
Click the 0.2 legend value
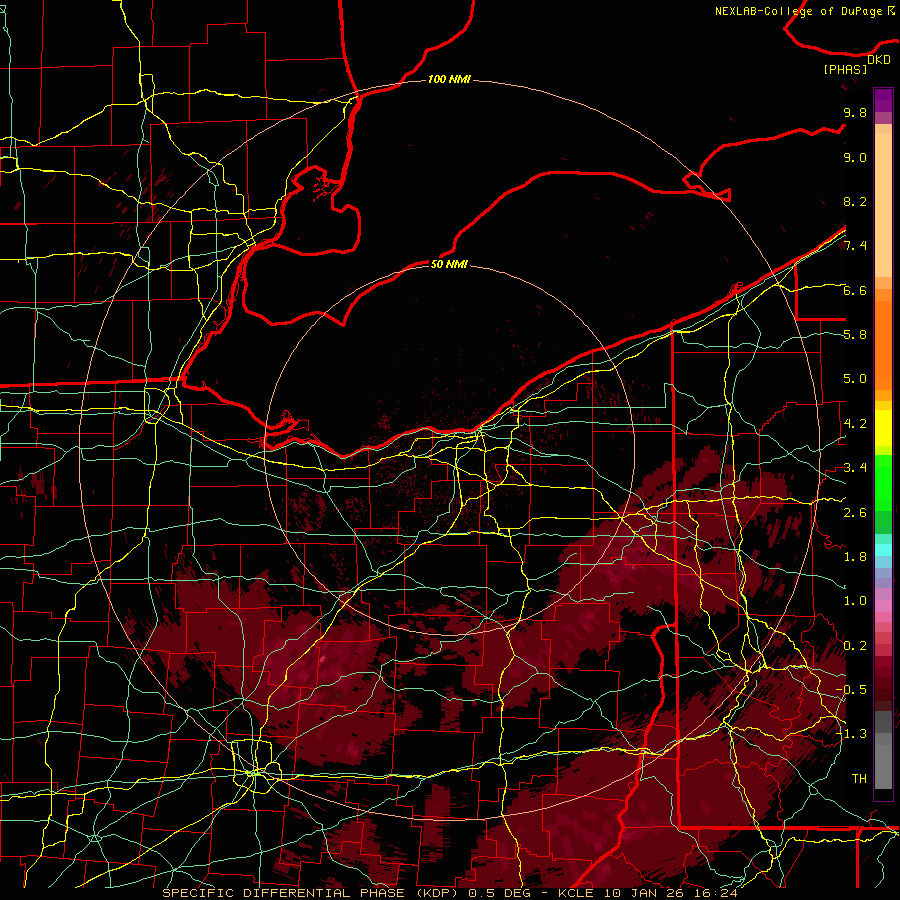click(855, 645)
